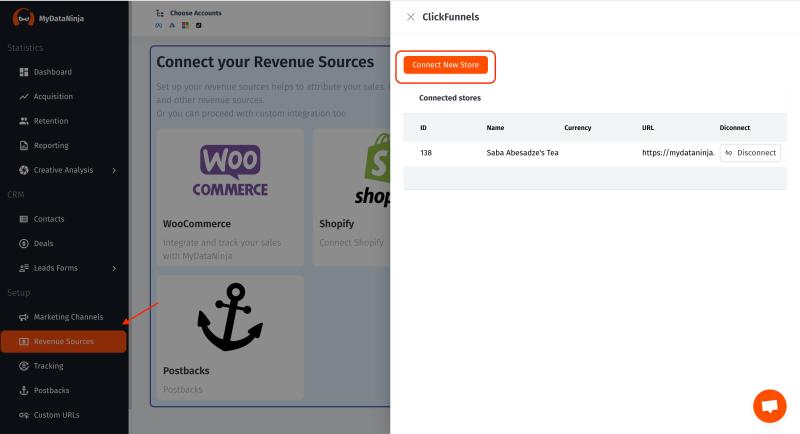Click store name Saba Abesadze's Tea

coord(522,152)
